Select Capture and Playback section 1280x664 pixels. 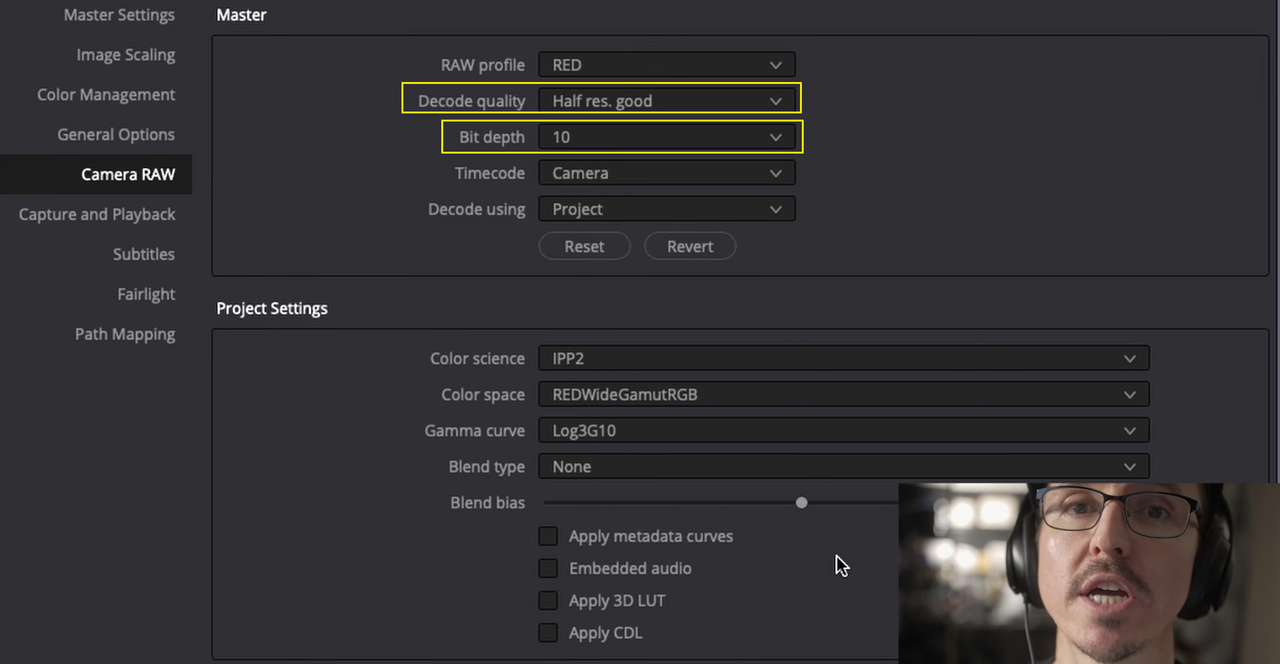pyautogui.click(x=97, y=214)
